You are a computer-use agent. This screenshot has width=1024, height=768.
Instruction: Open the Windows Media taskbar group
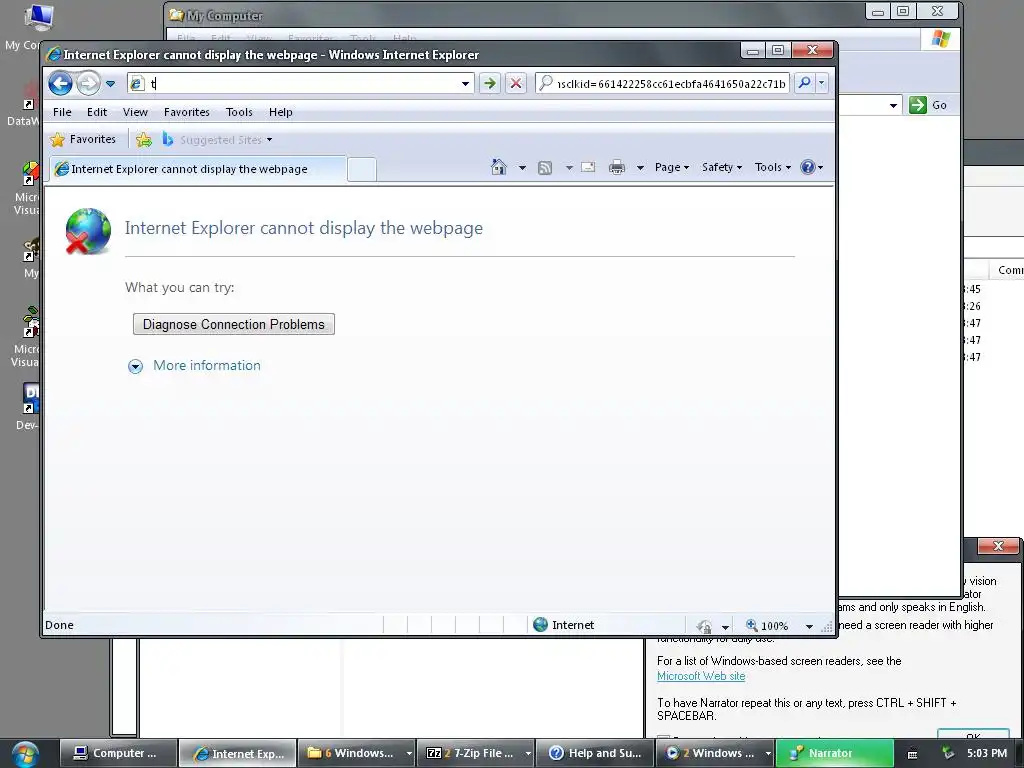tap(716, 753)
